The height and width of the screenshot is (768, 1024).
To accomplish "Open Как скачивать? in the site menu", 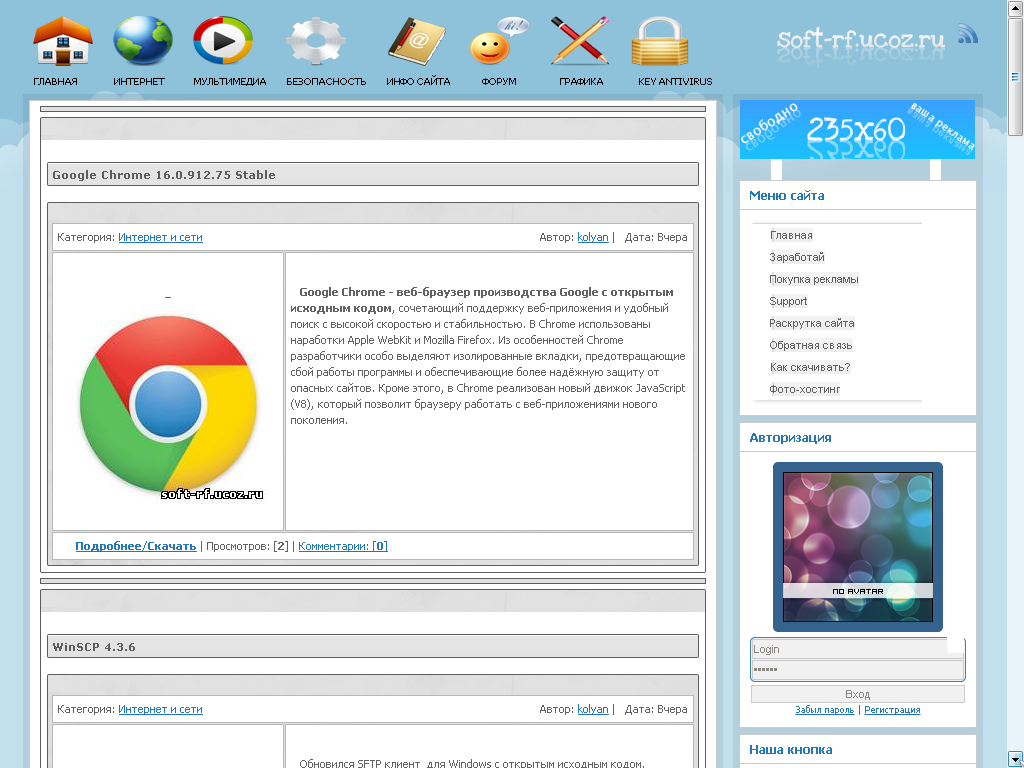I will [x=810, y=367].
